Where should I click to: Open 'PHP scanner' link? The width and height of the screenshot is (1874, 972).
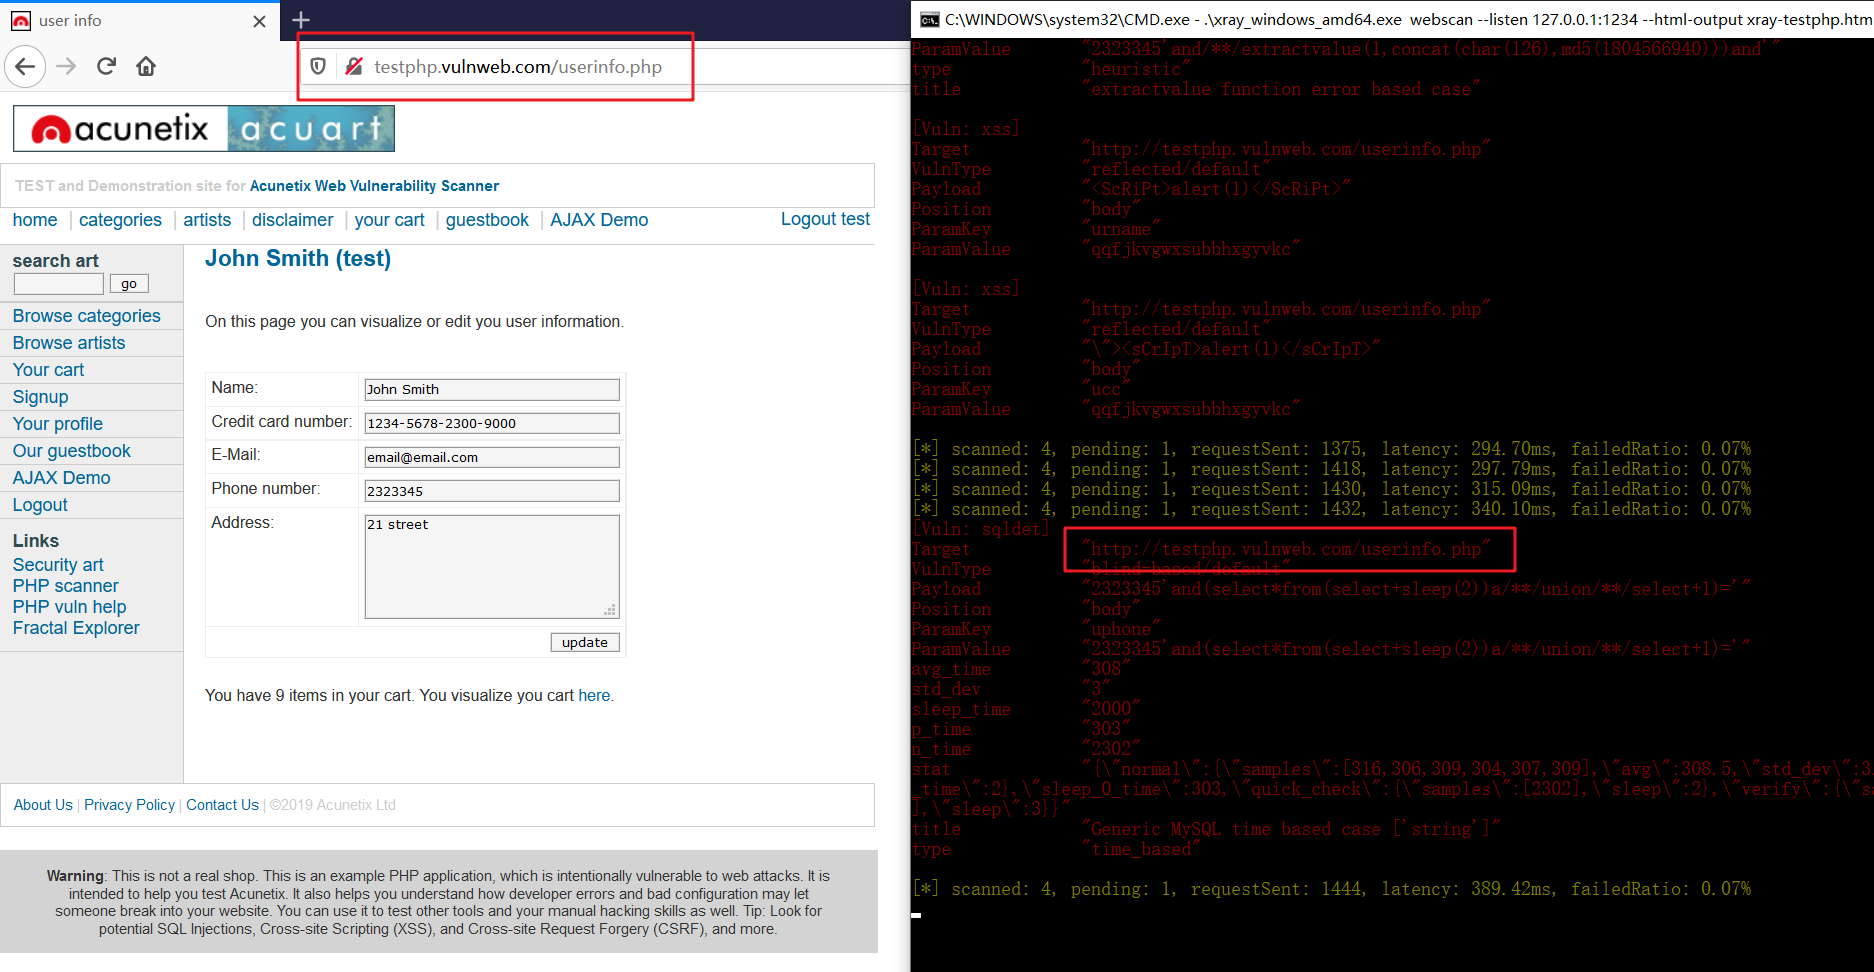pos(65,586)
